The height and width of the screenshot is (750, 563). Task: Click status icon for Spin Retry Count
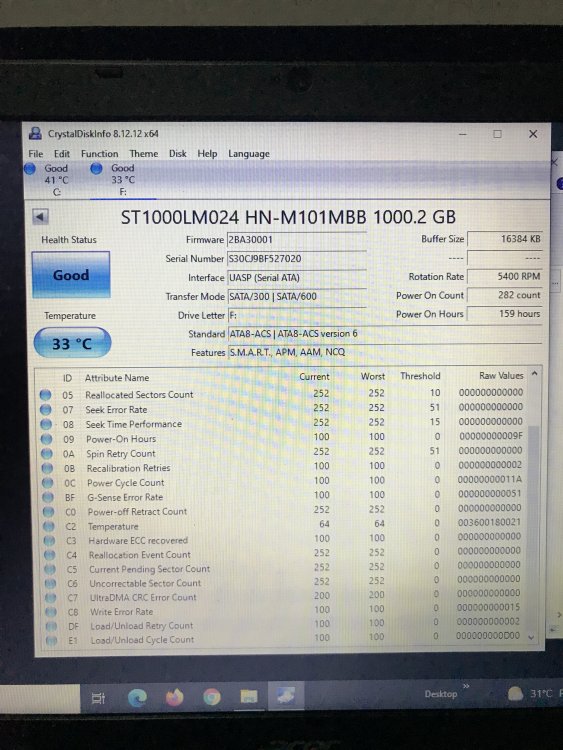(x=47, y=453)
